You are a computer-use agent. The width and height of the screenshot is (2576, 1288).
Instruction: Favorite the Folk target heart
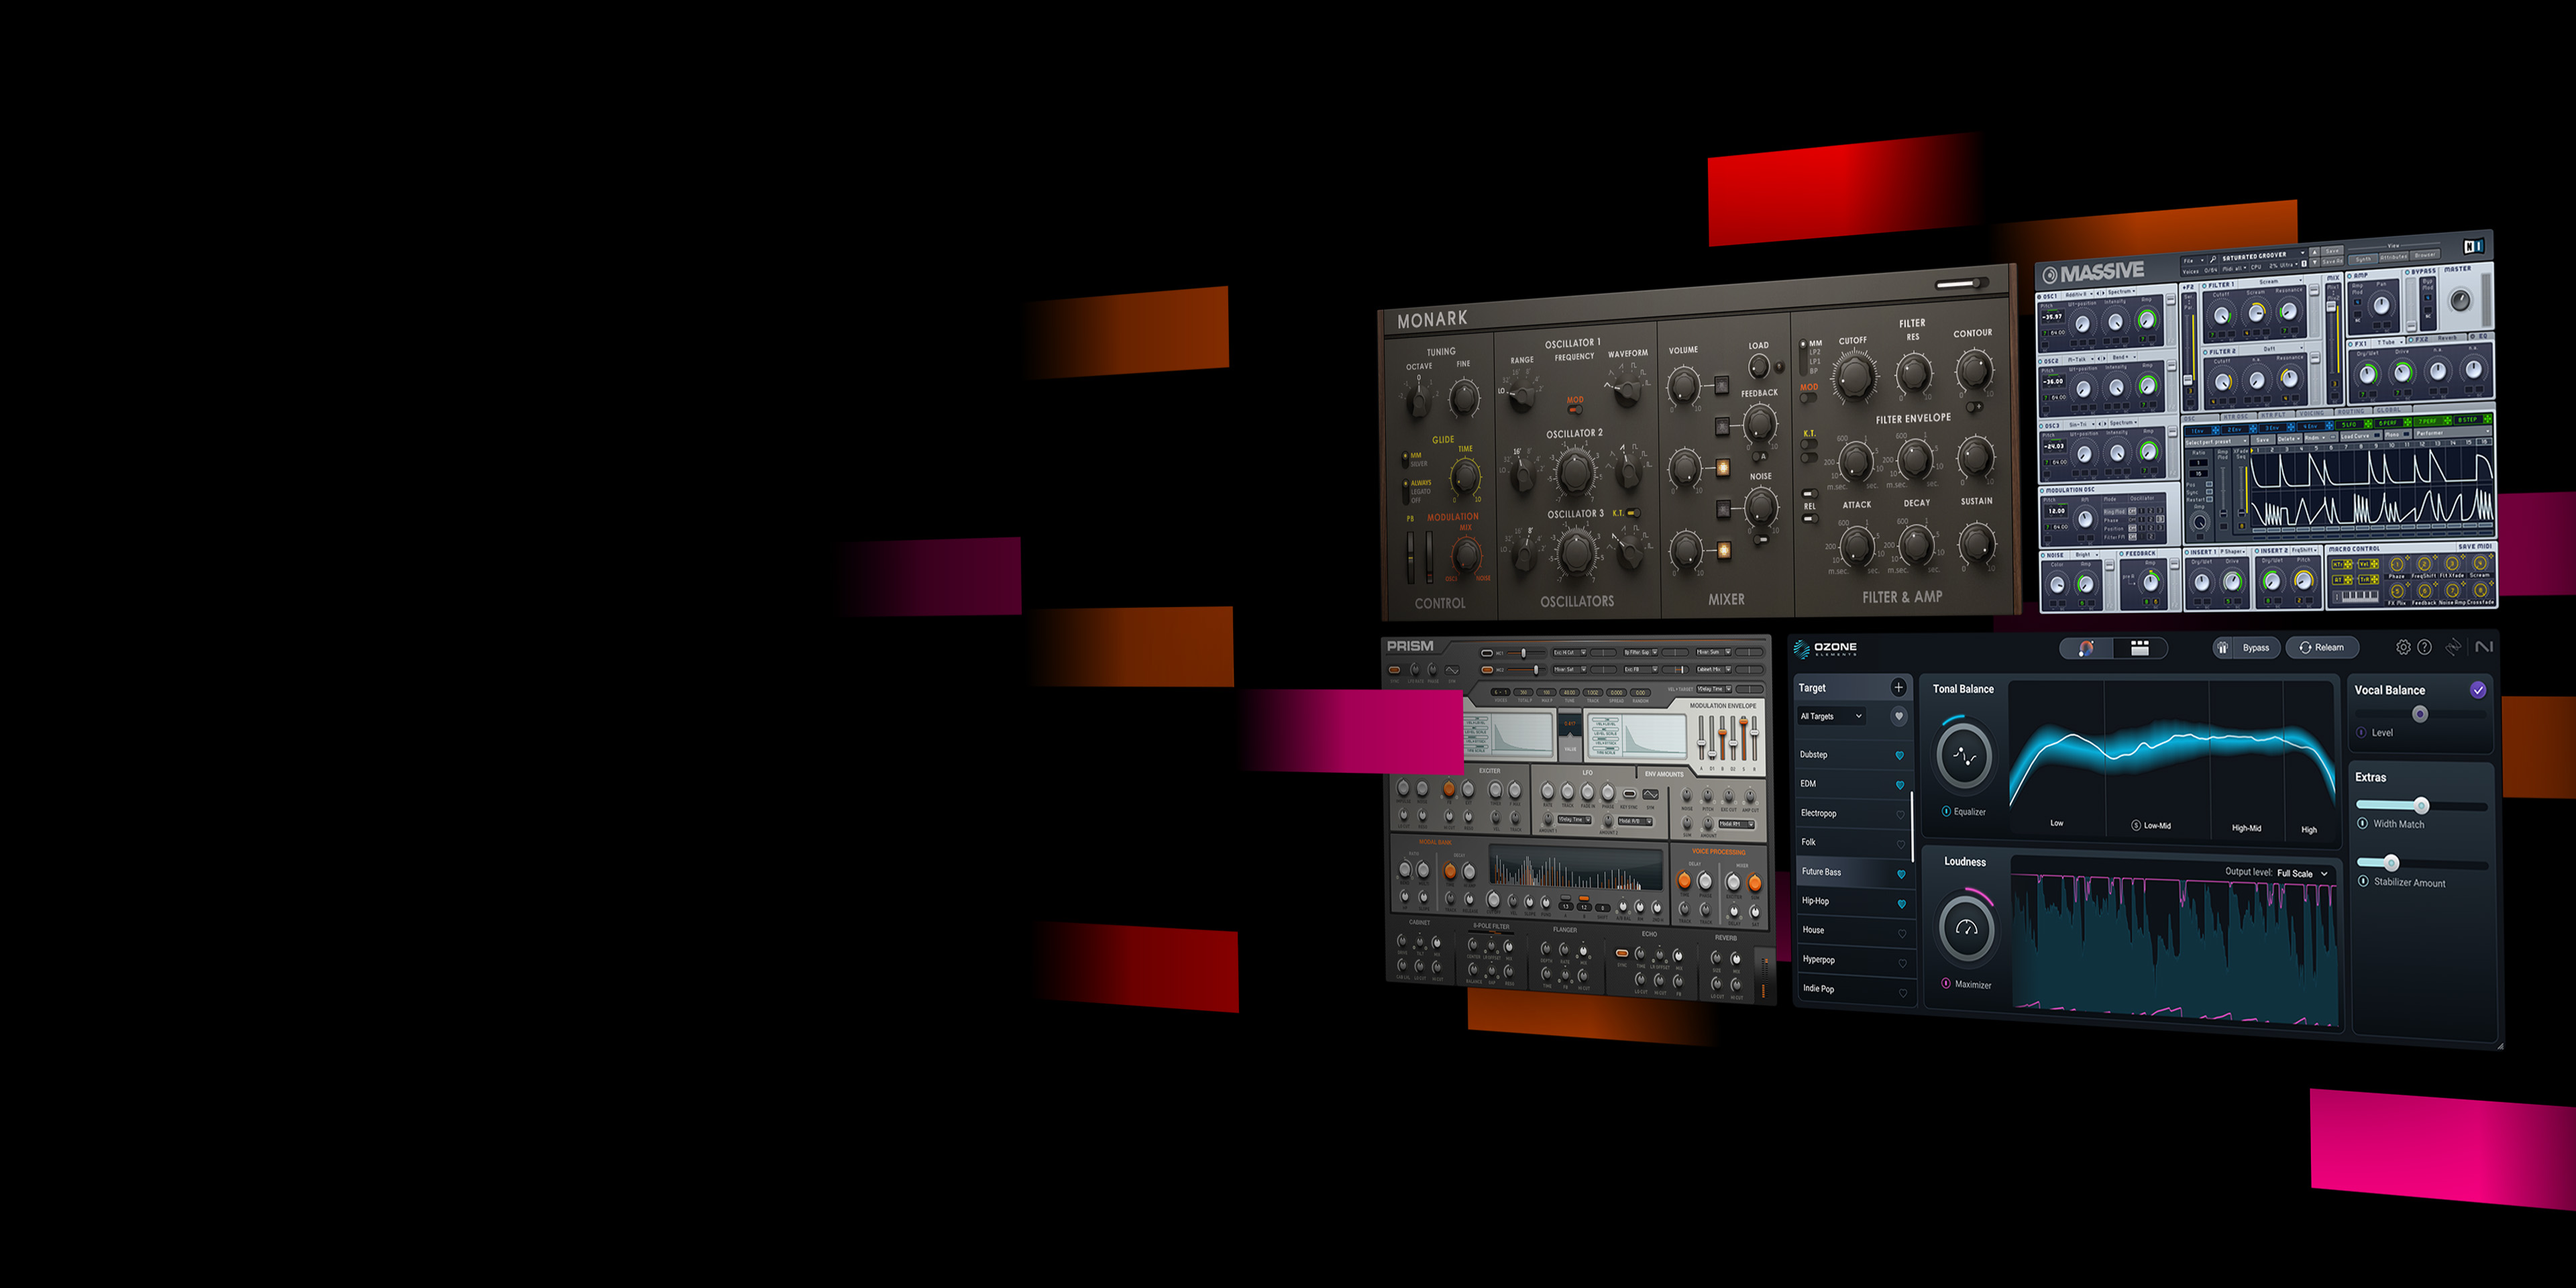point(1901,844)
